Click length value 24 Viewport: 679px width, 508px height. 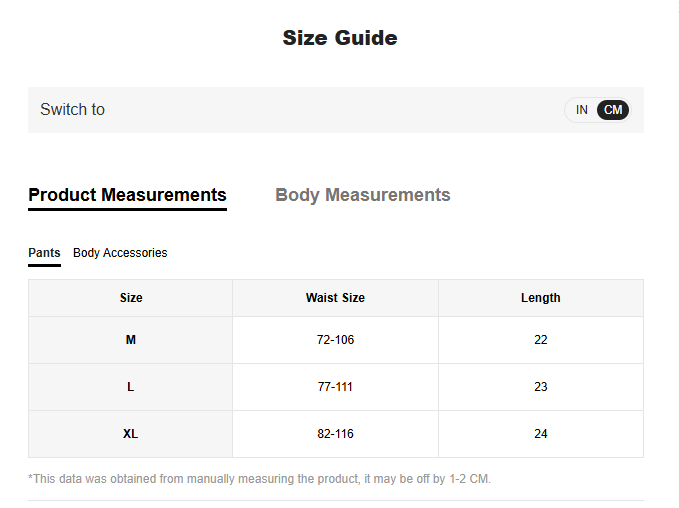(x=540, y=434)
